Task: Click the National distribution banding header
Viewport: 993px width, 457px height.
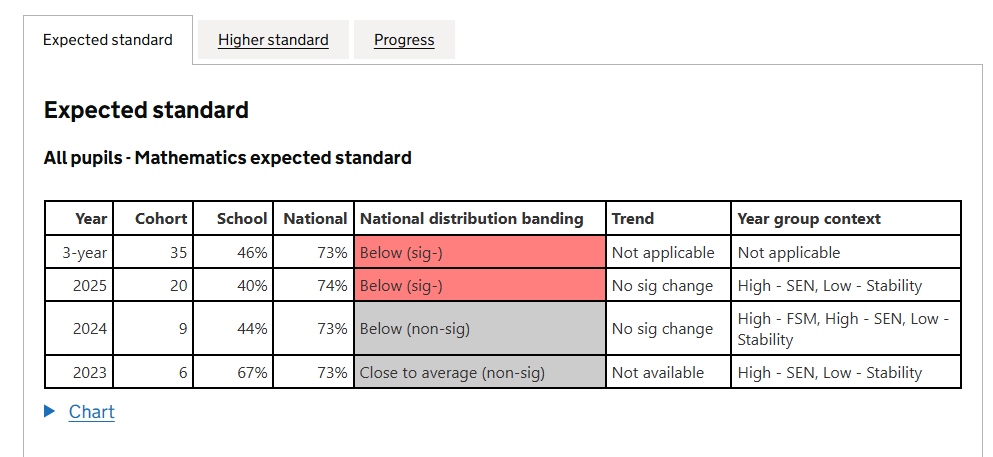Action: click(471, 218)
